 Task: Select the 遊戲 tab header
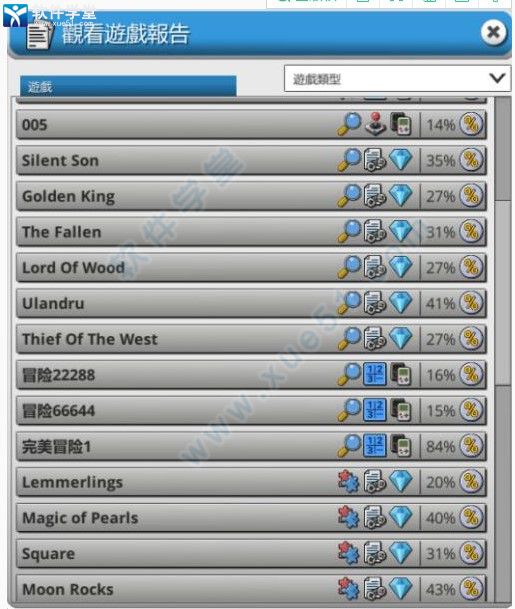pyautogui.click(x=128, y=86)
